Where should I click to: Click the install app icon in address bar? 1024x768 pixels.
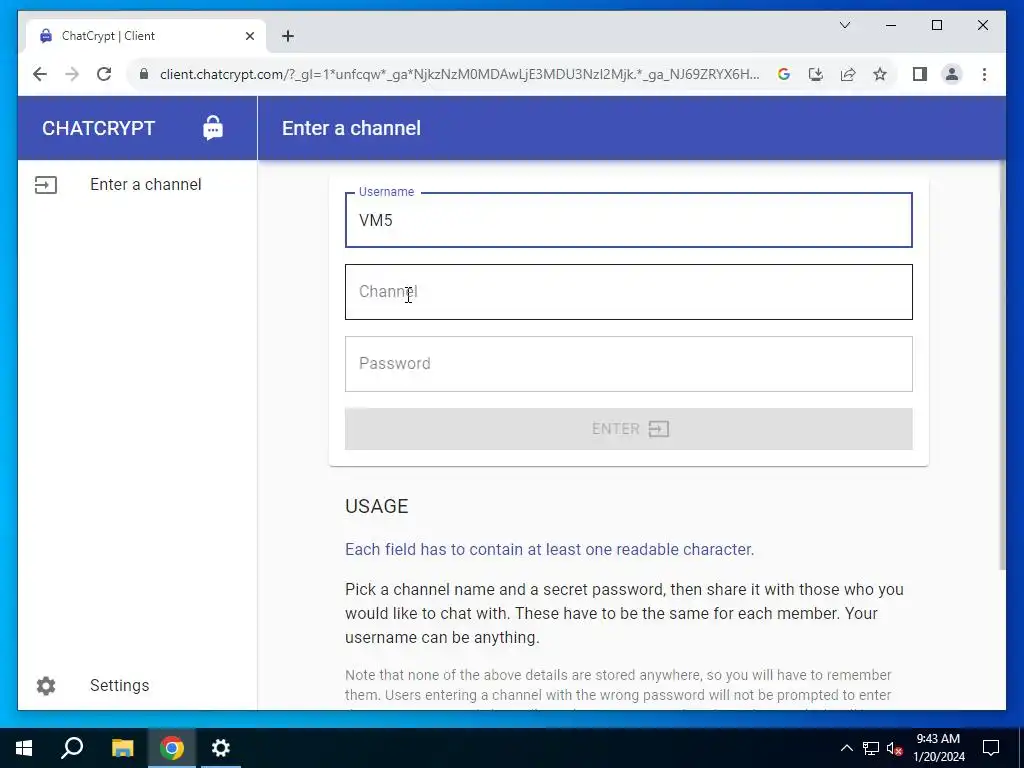tap(816, 74)
